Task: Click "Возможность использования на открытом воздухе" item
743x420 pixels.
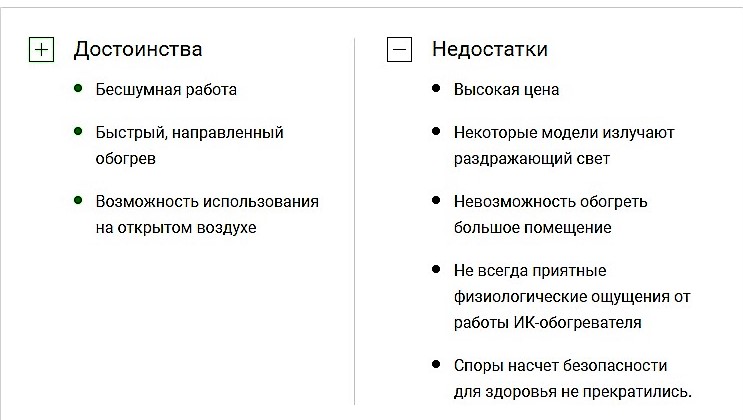Action: [x=206, y=214]
